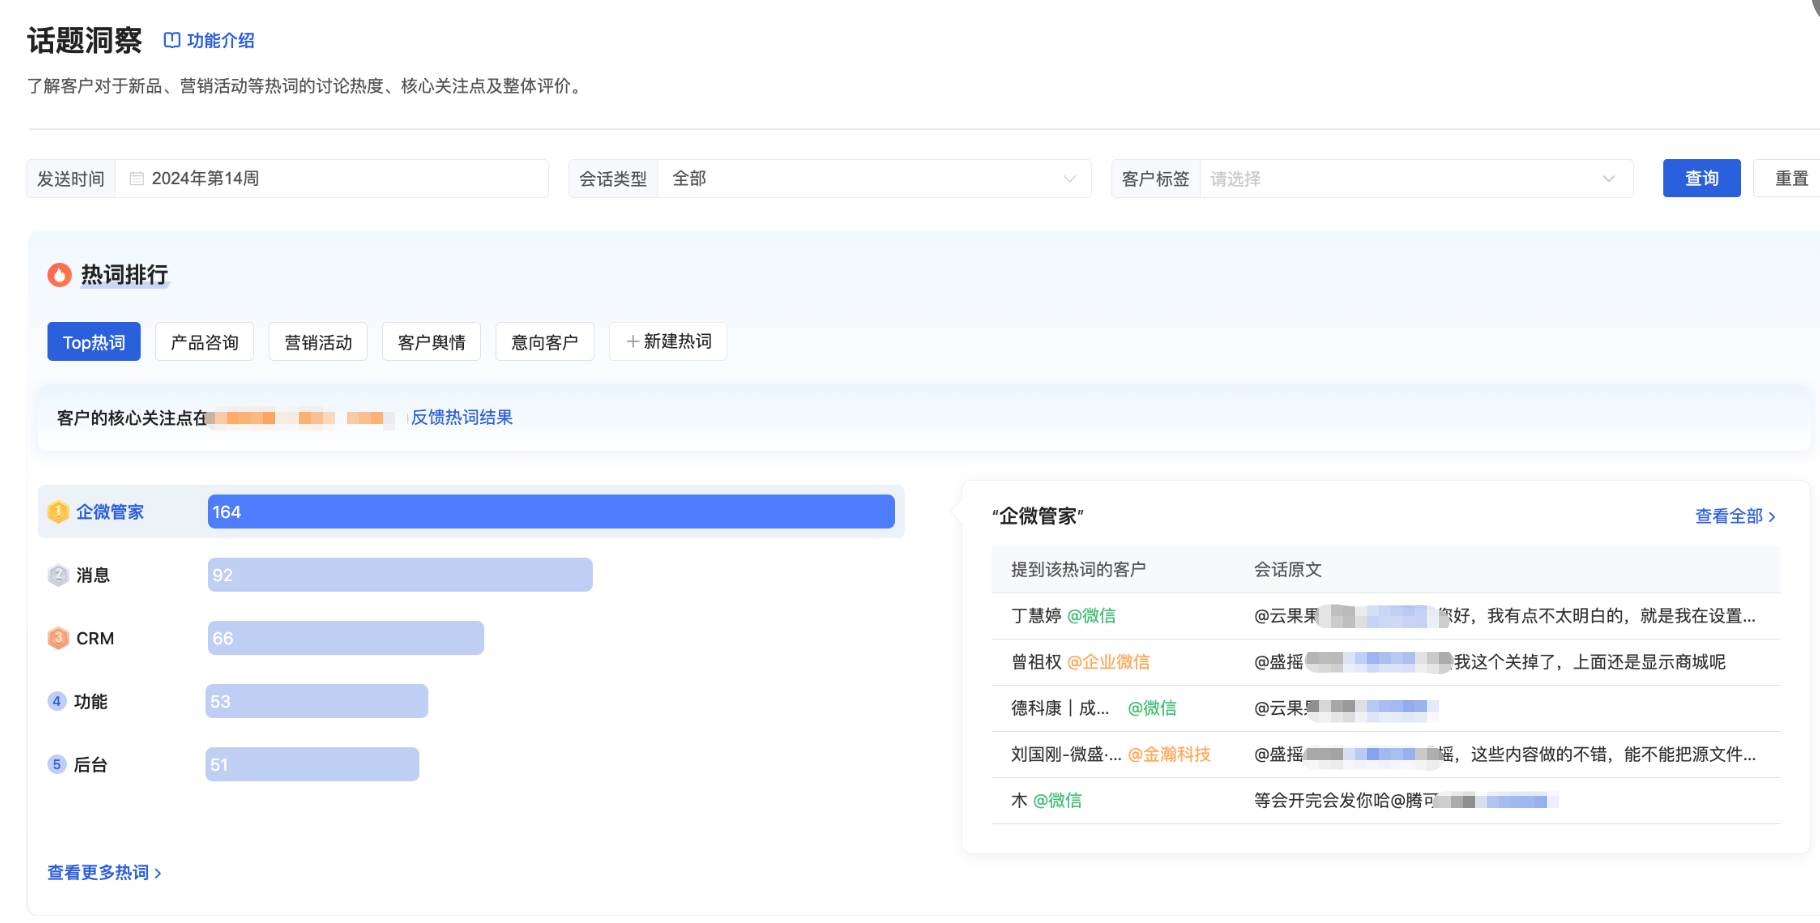Switch to the 客户舆情 tab
The width and height of the screenshot is (1820, 923).
[431, 342]
